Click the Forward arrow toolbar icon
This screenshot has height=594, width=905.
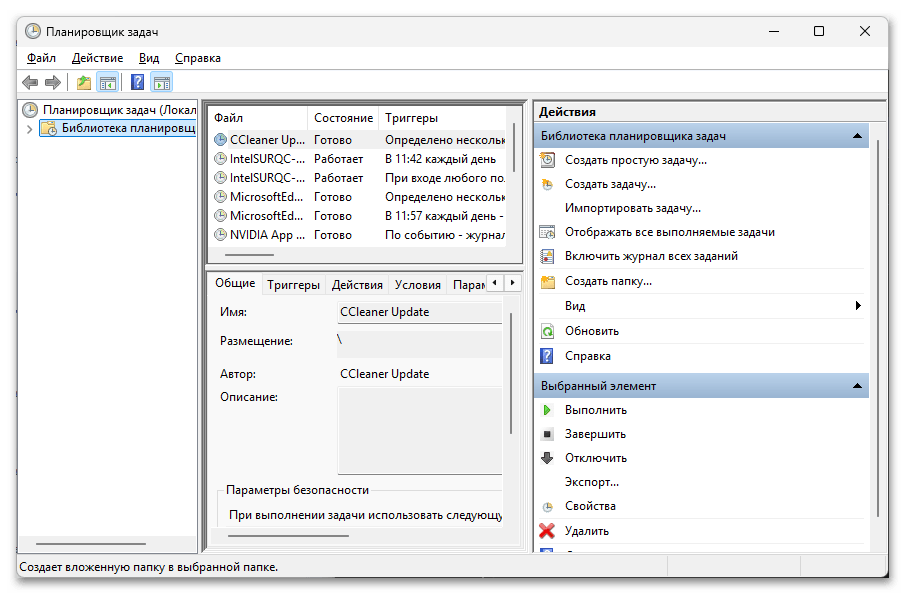point(53,83)
